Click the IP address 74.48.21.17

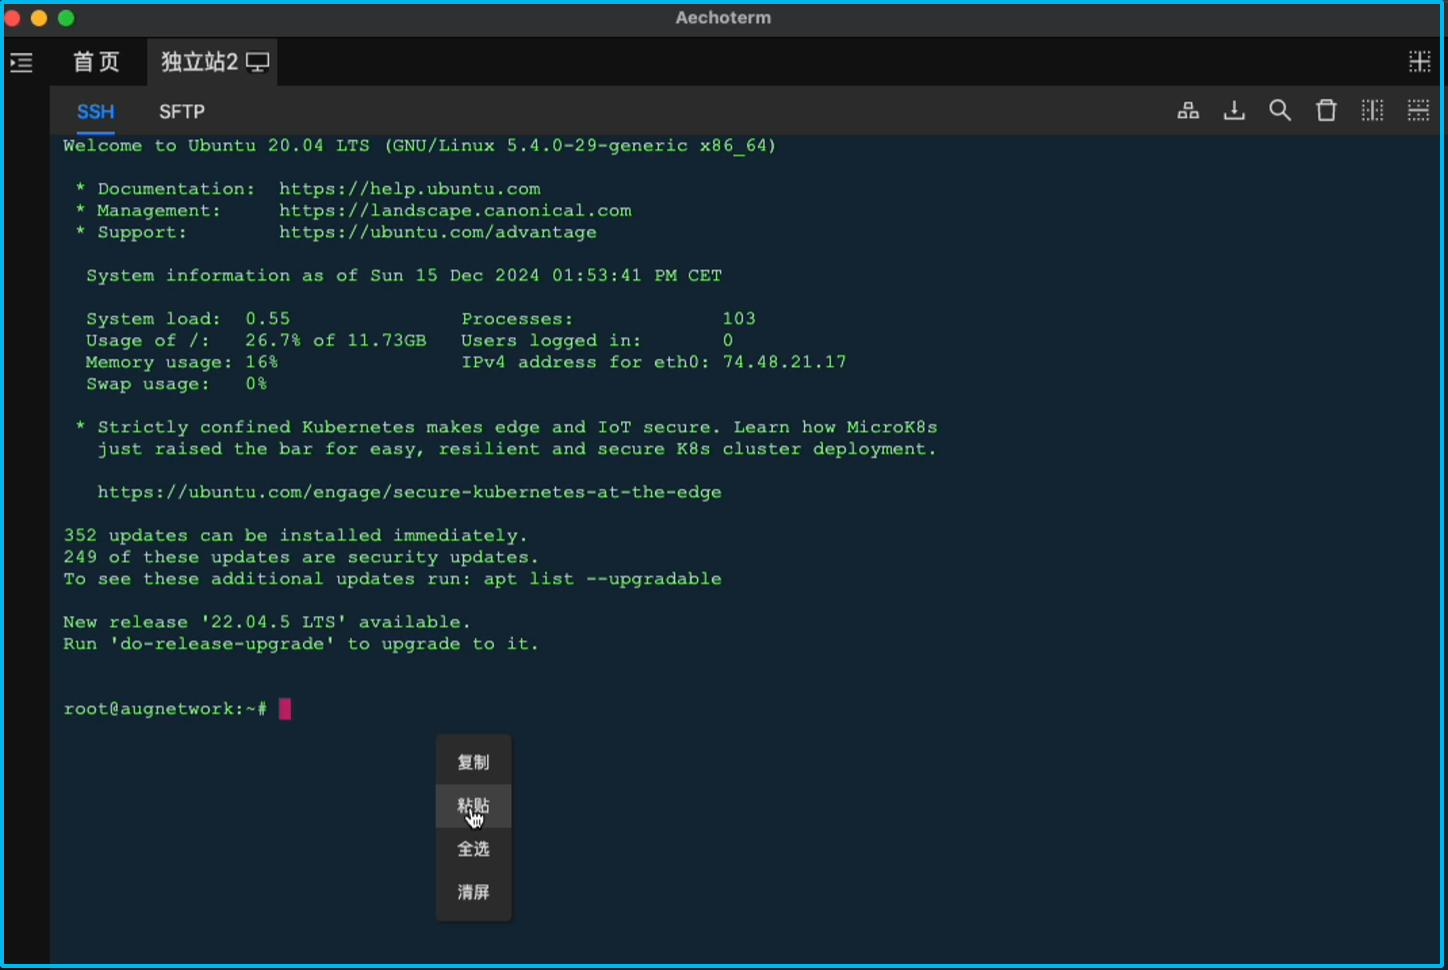click(x=784, y=362)
